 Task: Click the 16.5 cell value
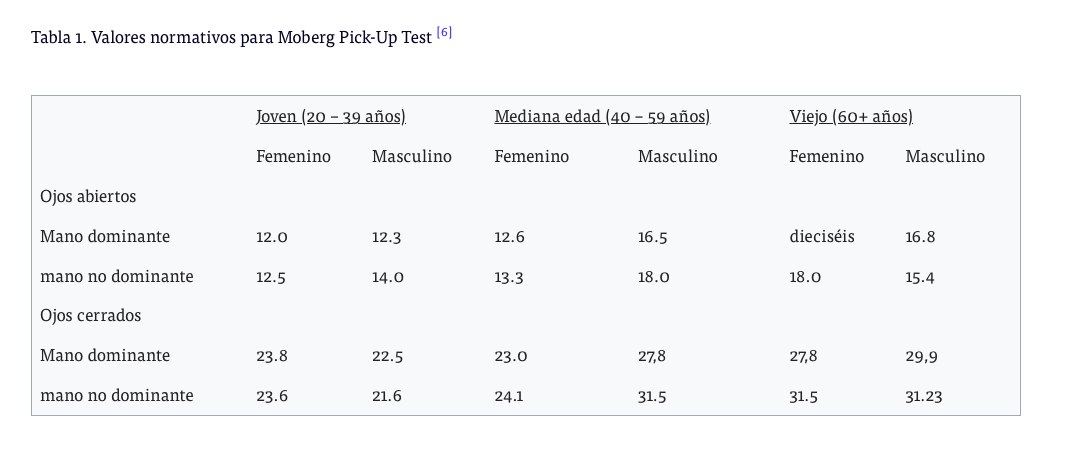653,236
